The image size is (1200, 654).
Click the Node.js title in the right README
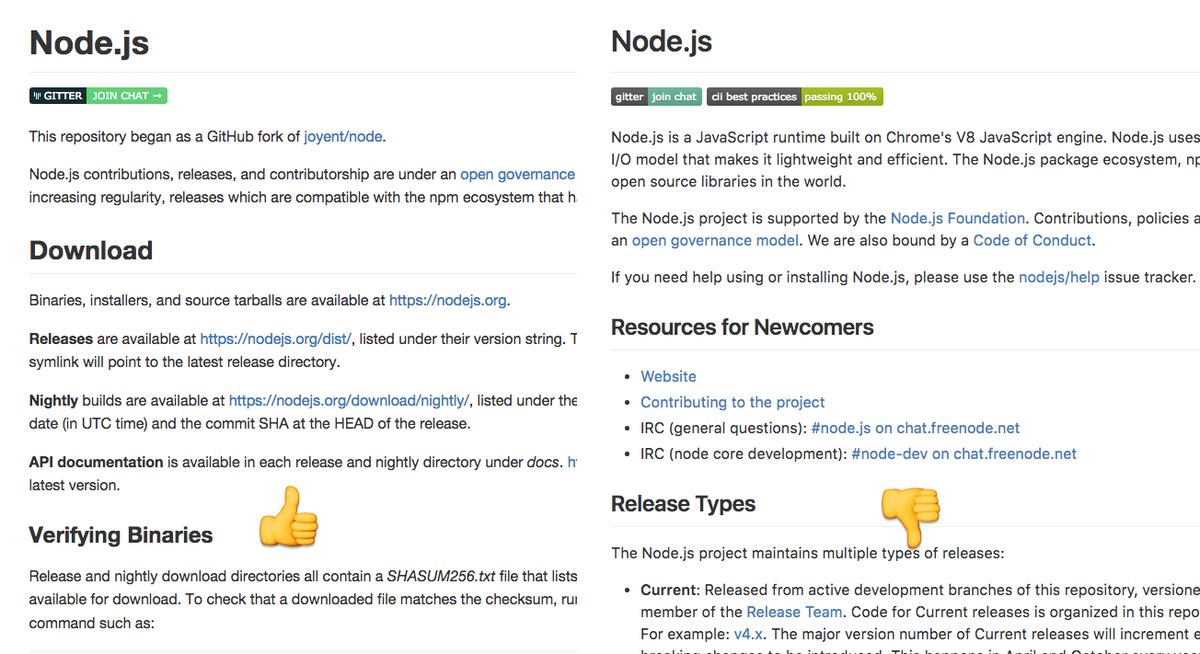662,42
